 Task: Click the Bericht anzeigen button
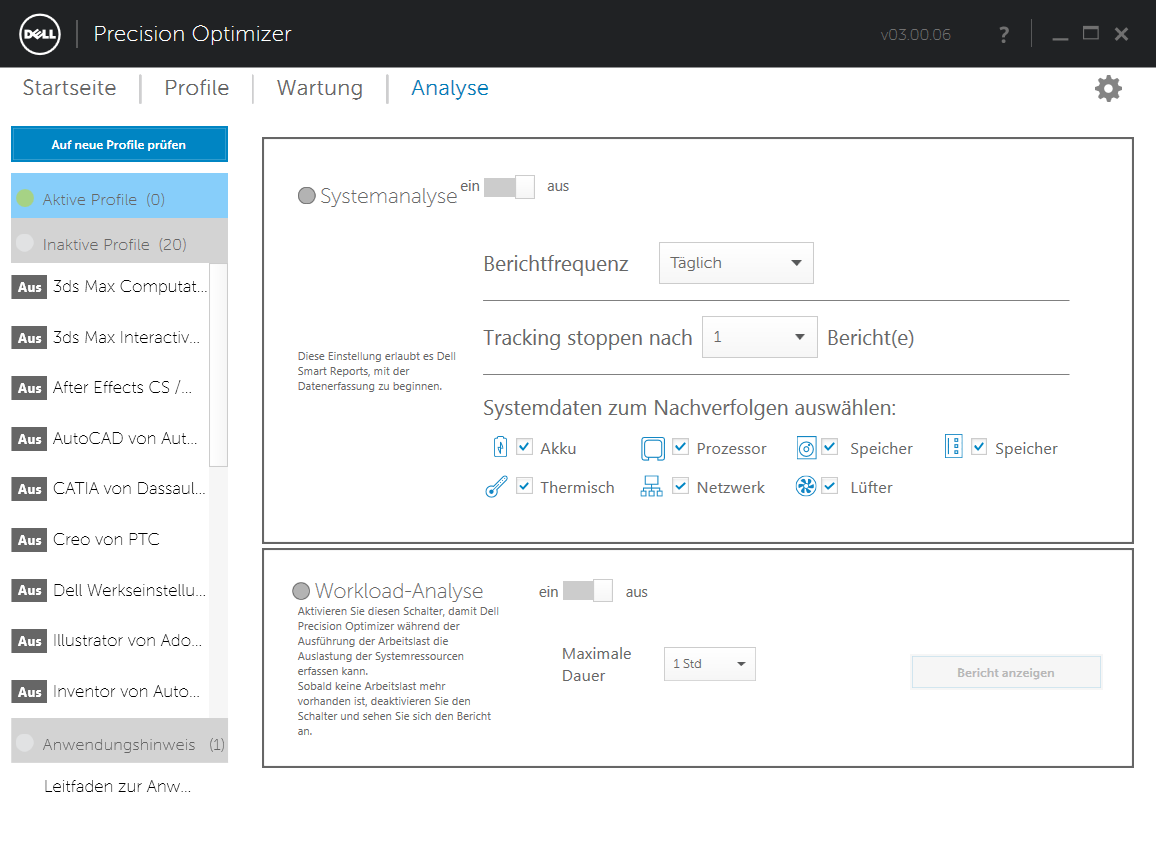click(x=1006, y=673)
